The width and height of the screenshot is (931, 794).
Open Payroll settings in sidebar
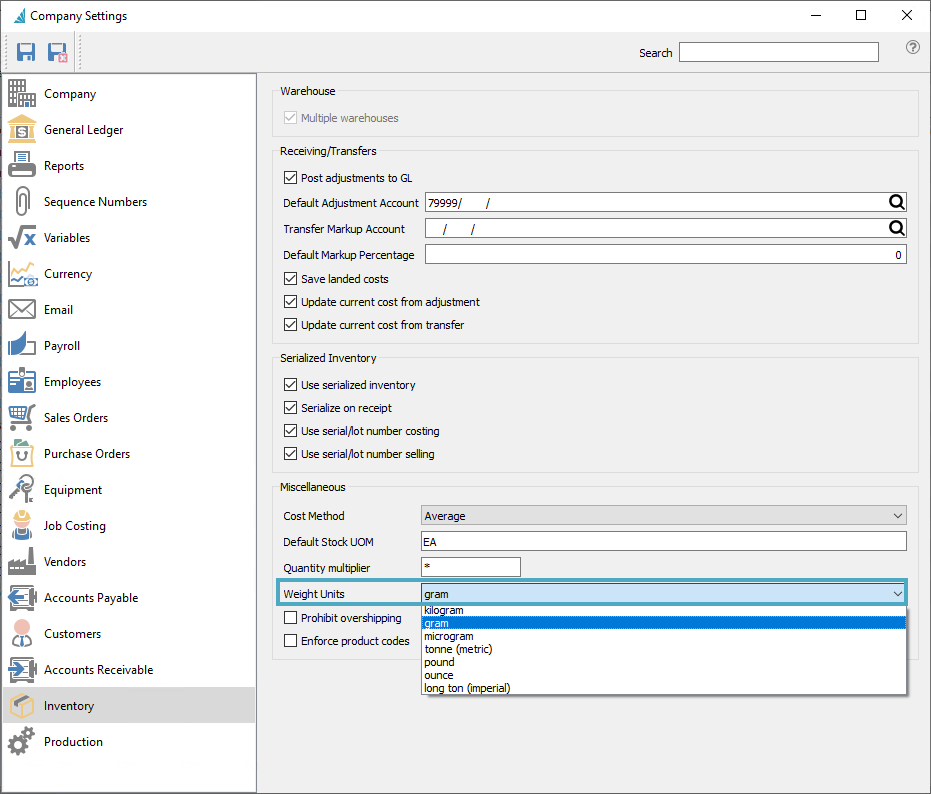pyautogui.click(x=61, y=346)
